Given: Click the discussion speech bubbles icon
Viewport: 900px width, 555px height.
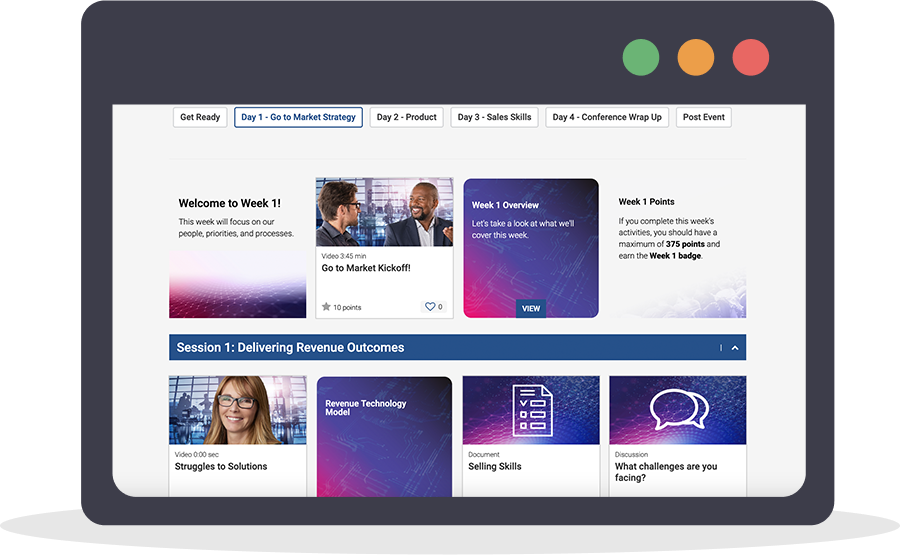Looking at the screenshot, I should click(x=677, y=410).
